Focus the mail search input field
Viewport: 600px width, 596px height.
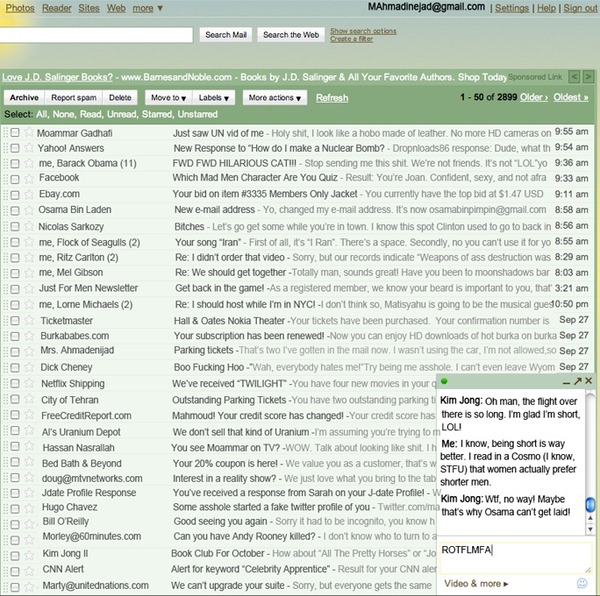96,35
